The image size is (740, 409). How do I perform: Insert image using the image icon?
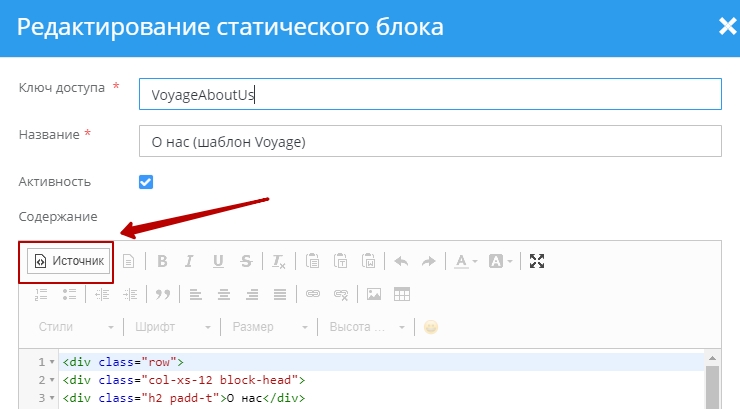pos(374,294)
